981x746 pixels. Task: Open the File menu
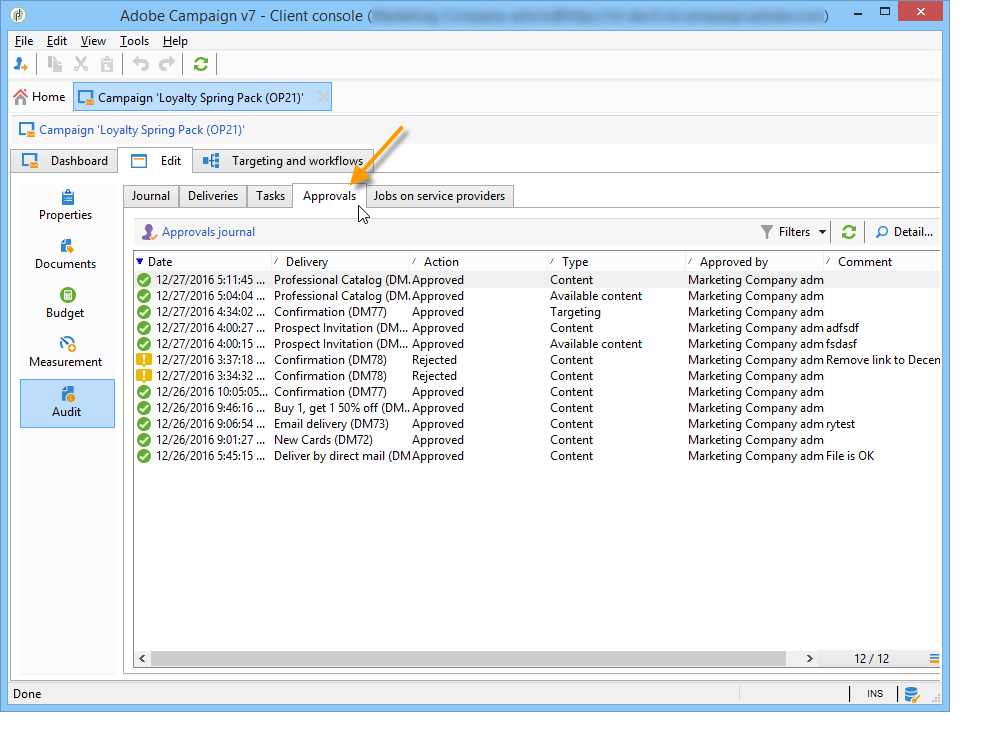coord(24,41)
